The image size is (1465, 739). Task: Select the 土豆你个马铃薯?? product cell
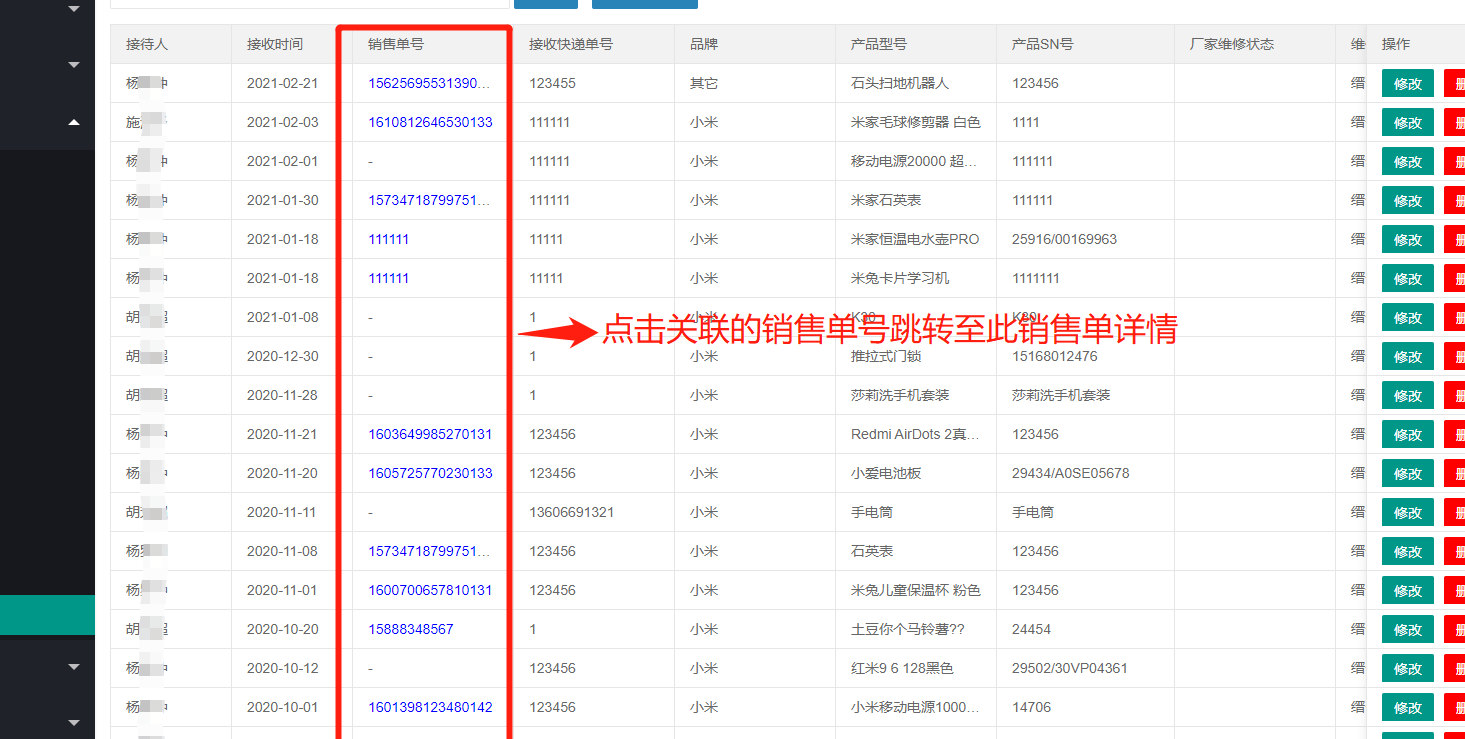click(908, 629)
